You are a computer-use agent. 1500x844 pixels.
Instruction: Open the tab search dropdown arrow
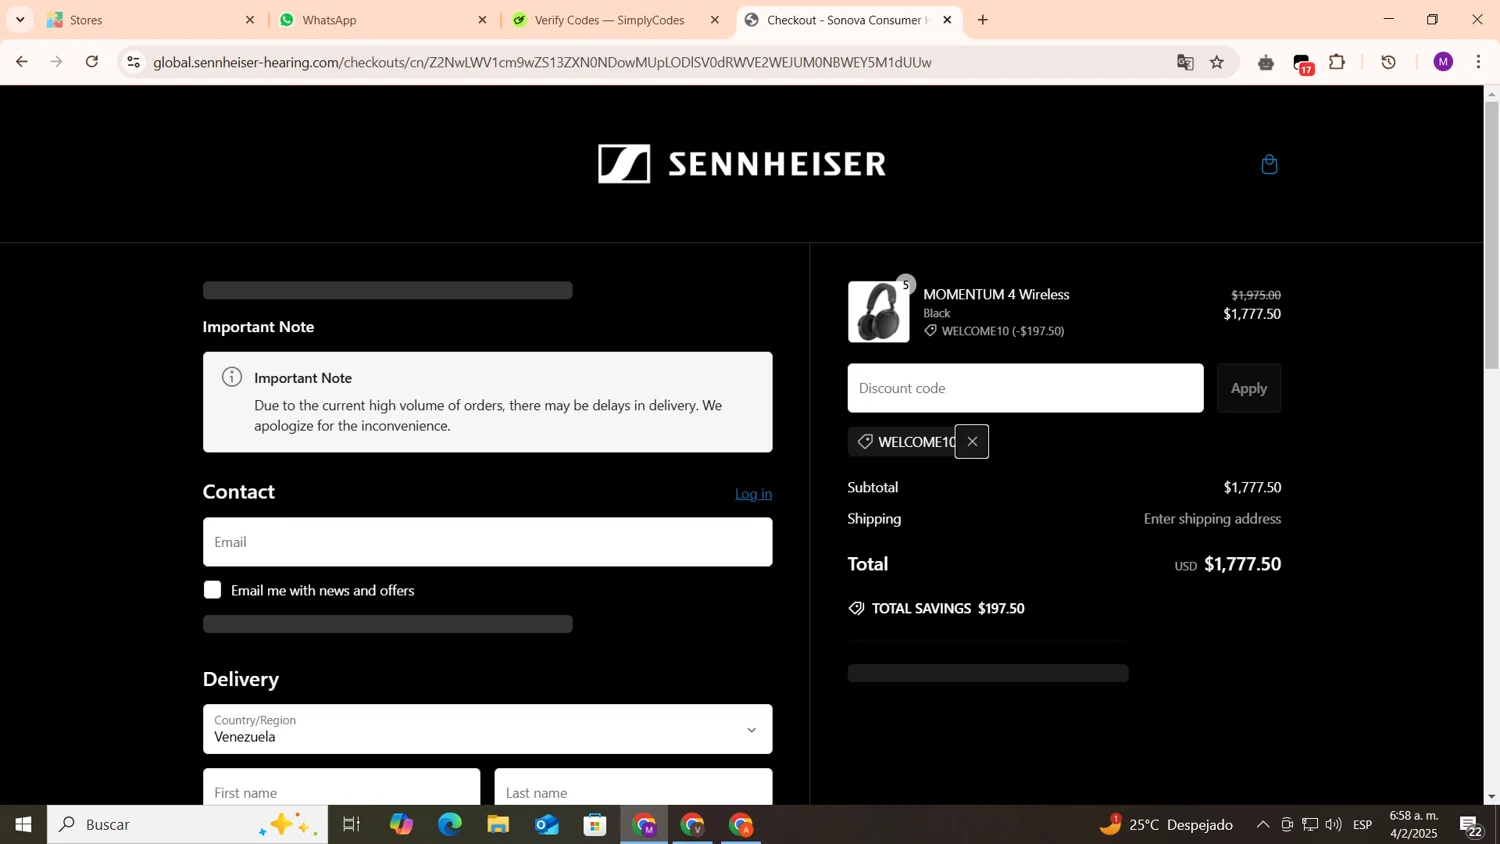click(20, 20)
